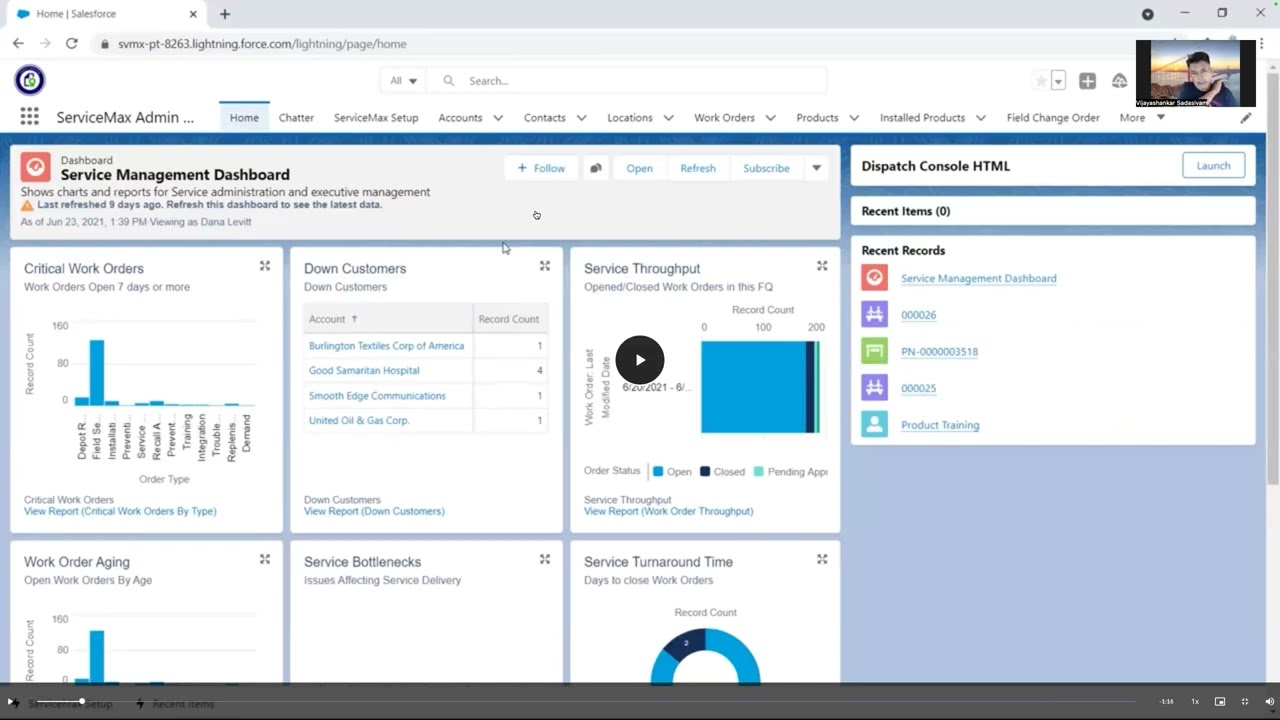This screenshot has height=720, width=1280.
Task: Expand the Service Throughput chart
Action: pos(822,266)
